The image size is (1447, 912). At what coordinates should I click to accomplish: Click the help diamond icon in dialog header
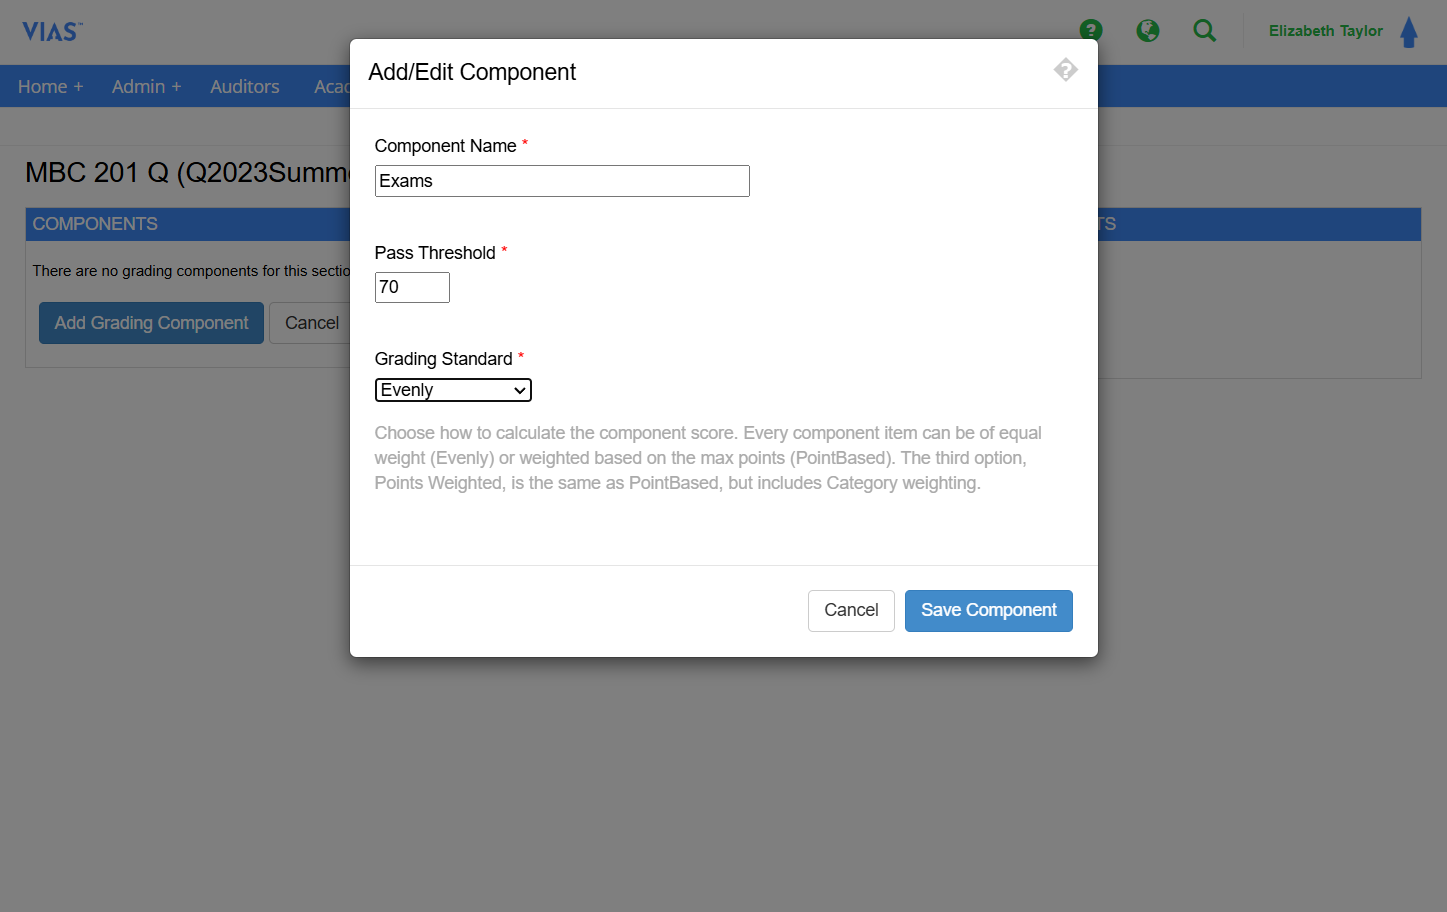pyautogui.click(x=1066, y=69)
